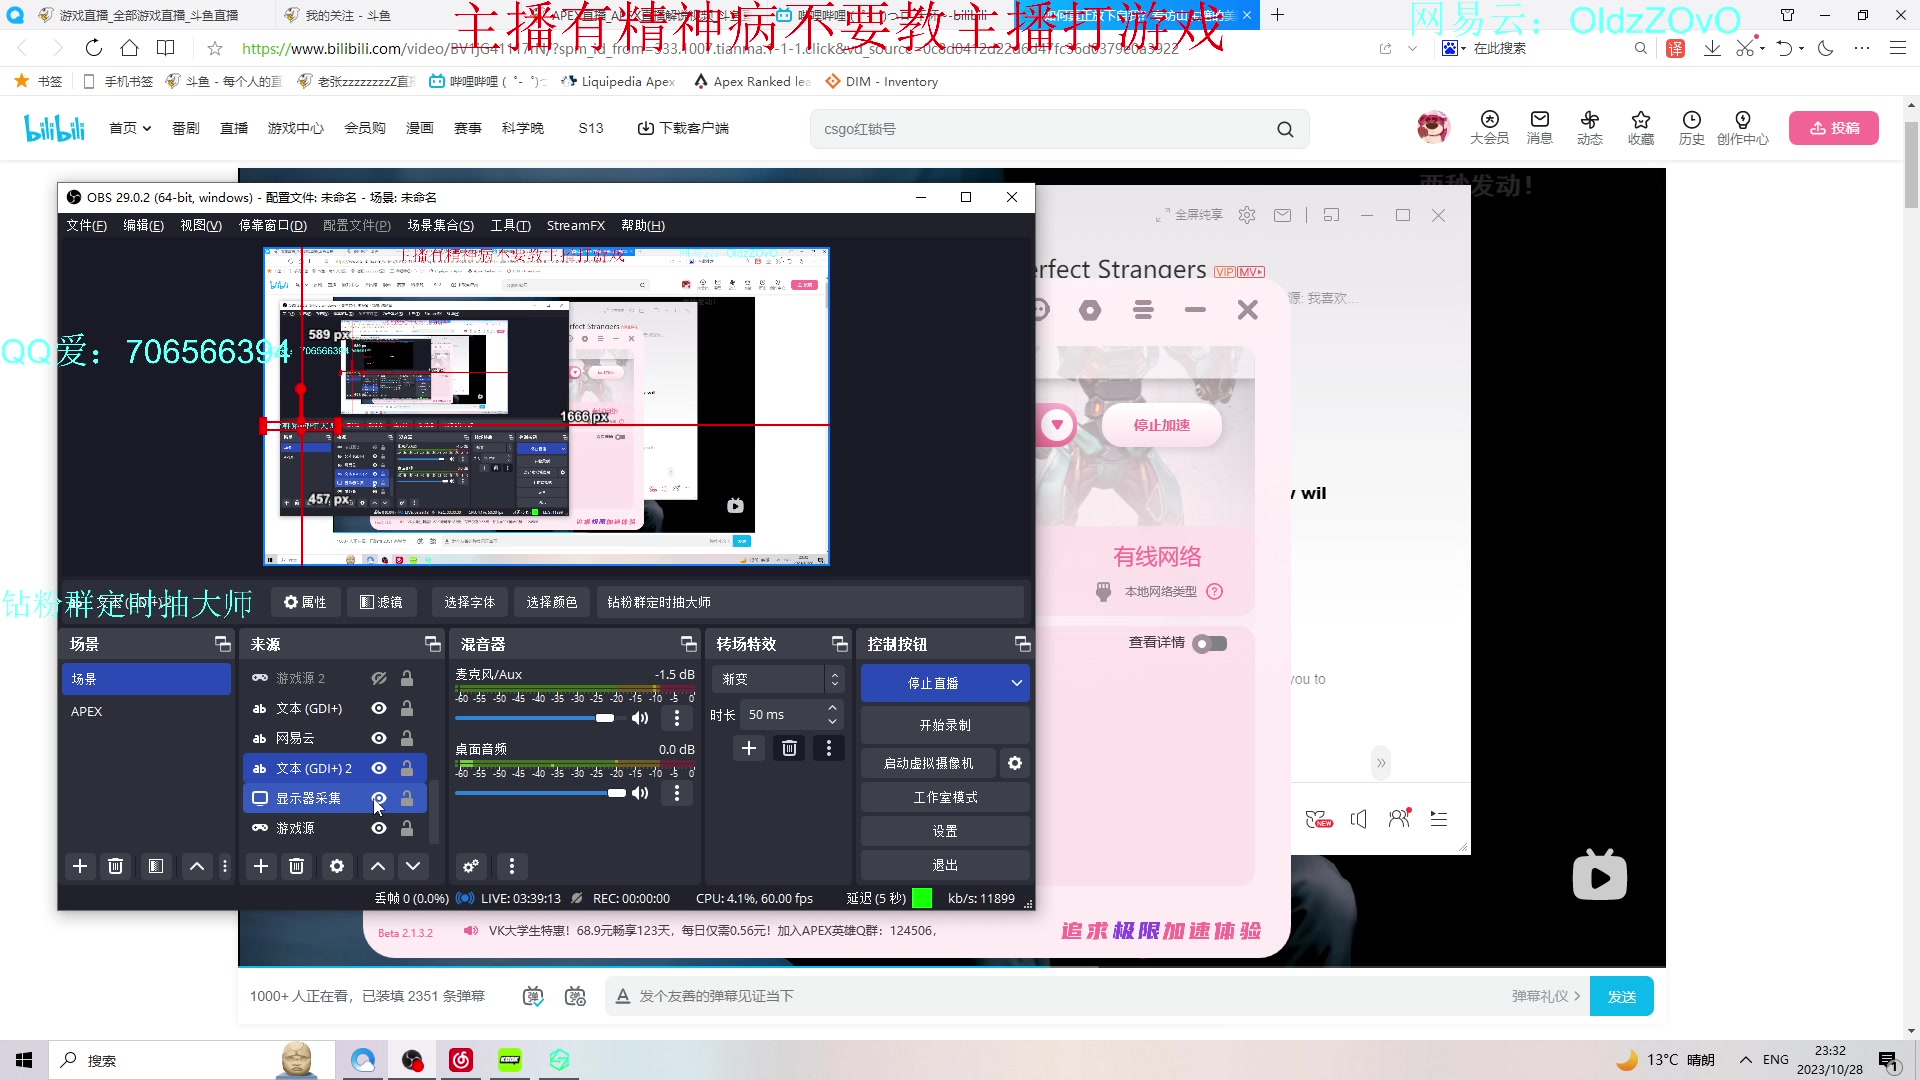Click the 停止加速 button
Screen dimensions: 1920x1080
[x=1162, y=425]
